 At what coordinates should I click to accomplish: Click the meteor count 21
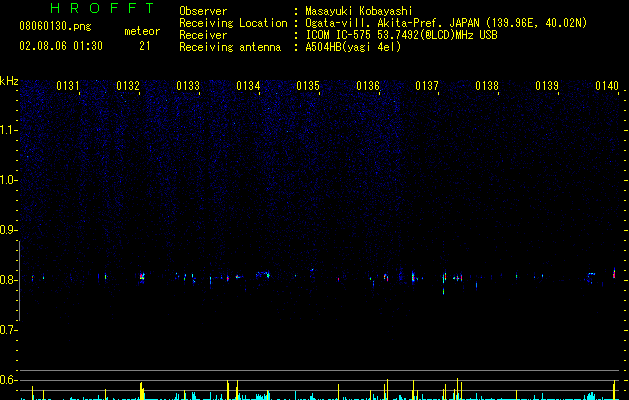(x=145, y=46)
